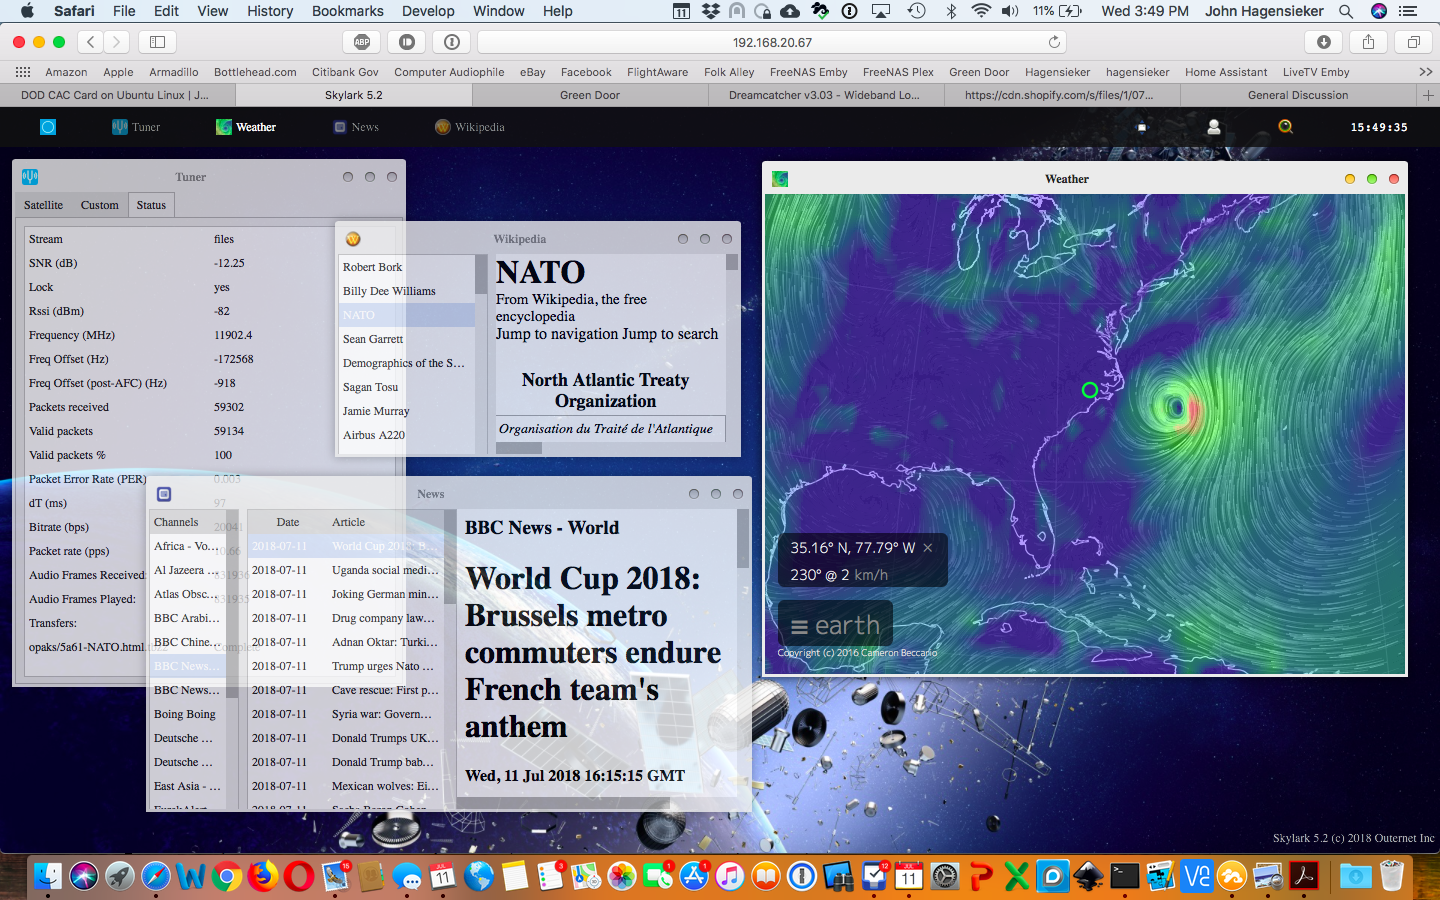Open Safari downloads button
The height and width of the screenshot is (900, 1440).
coord(1323,42)
